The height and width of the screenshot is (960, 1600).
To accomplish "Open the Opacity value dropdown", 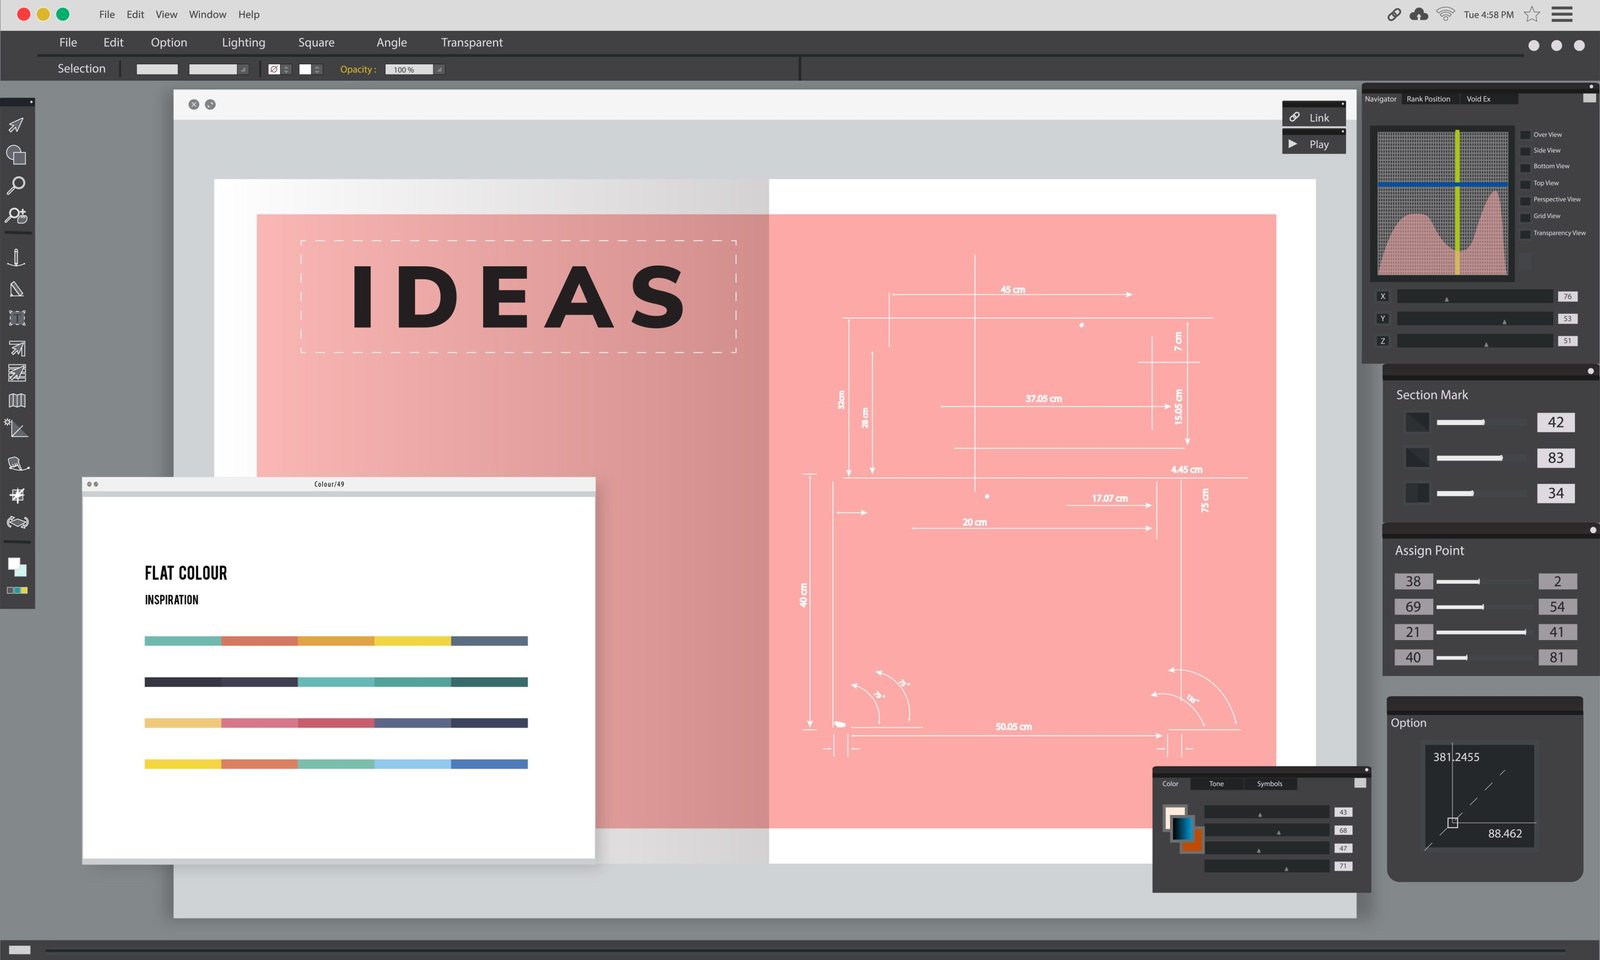I will tap(438, 69).
